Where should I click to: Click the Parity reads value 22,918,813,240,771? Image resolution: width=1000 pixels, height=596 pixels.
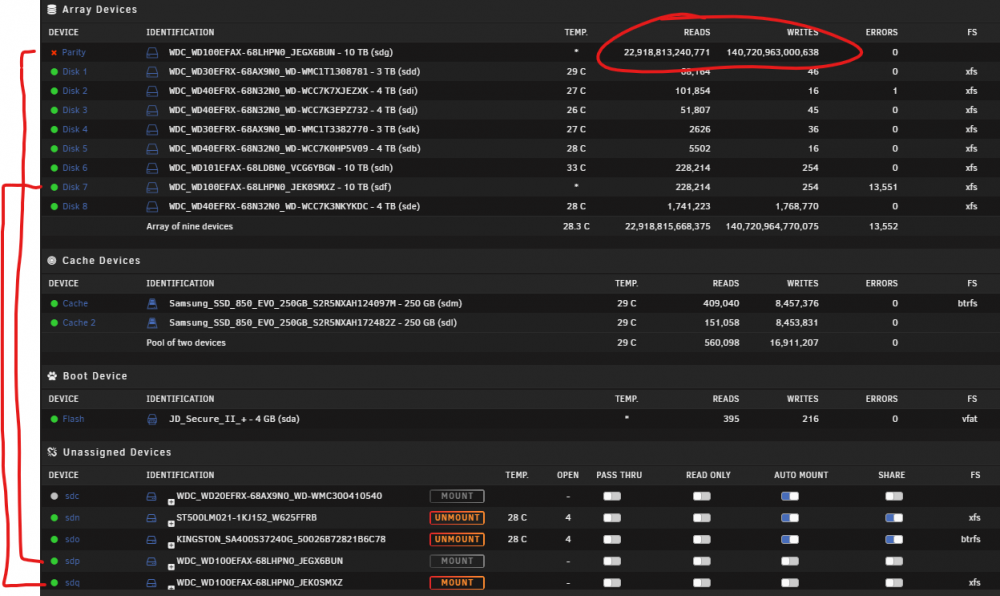[666, 53]
